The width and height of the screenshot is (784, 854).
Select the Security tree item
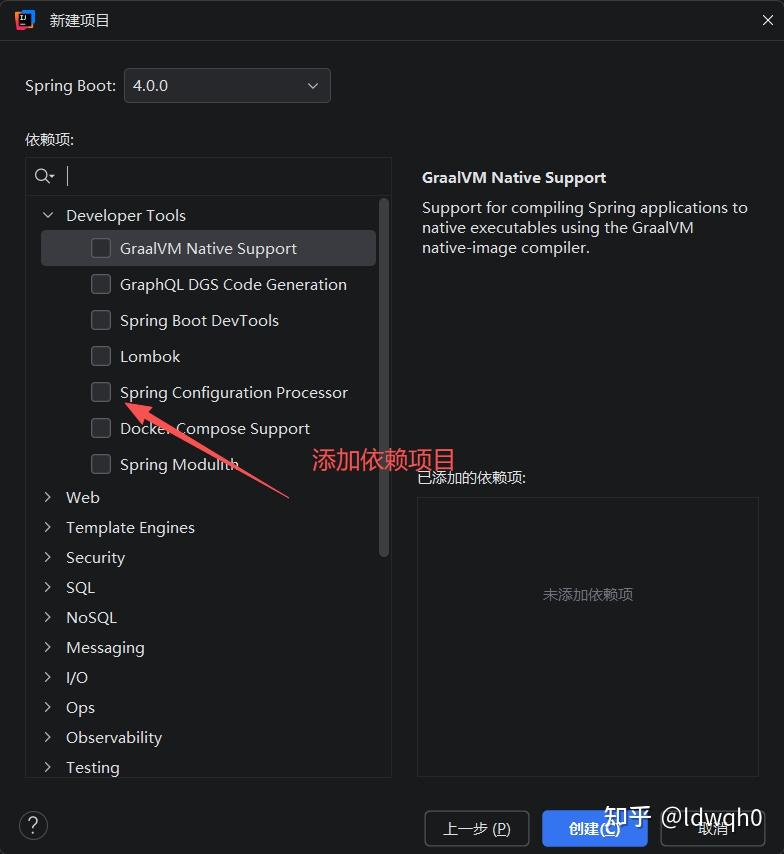tap(95, 557)
